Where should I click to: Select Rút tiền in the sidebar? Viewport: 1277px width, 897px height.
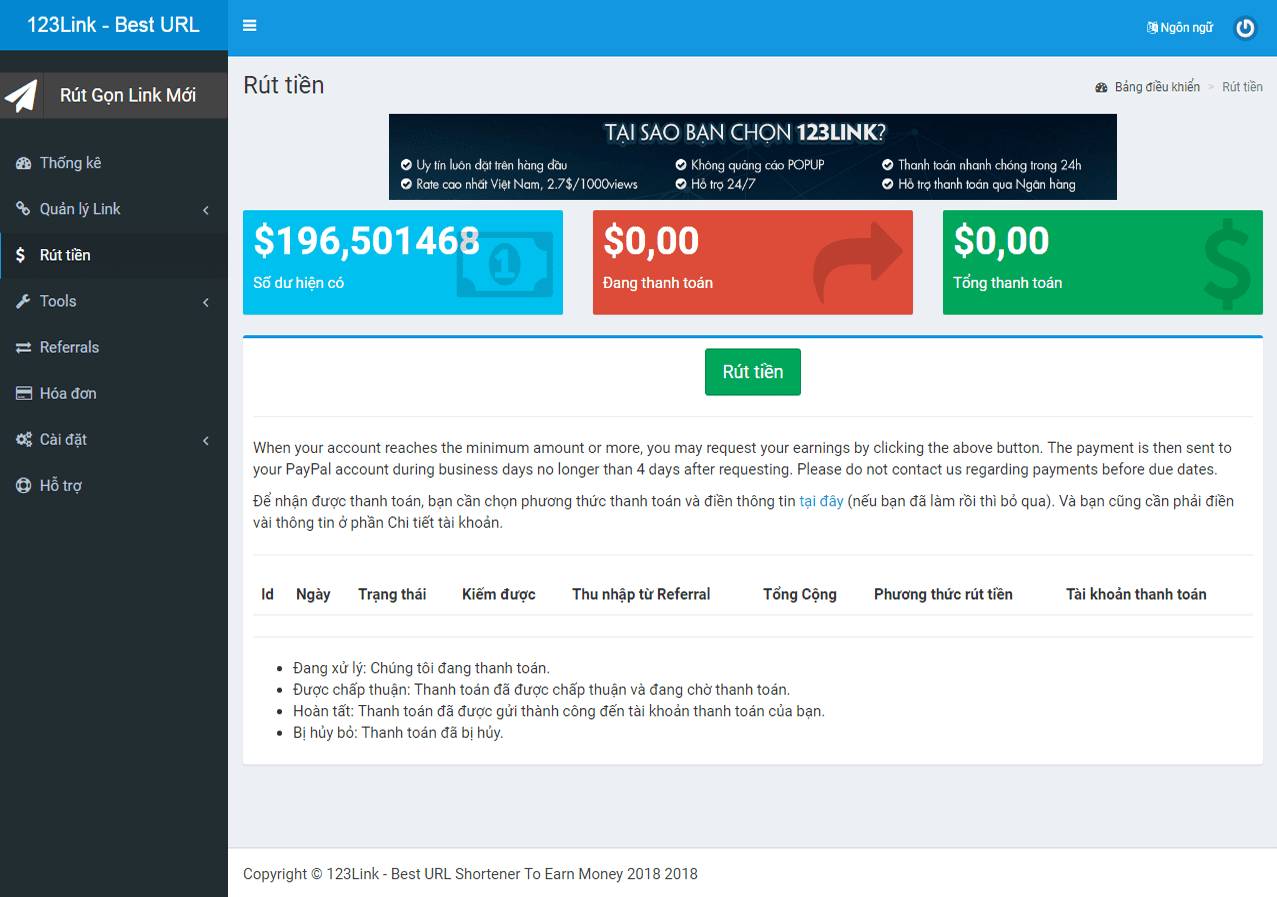tap(114, 255)
